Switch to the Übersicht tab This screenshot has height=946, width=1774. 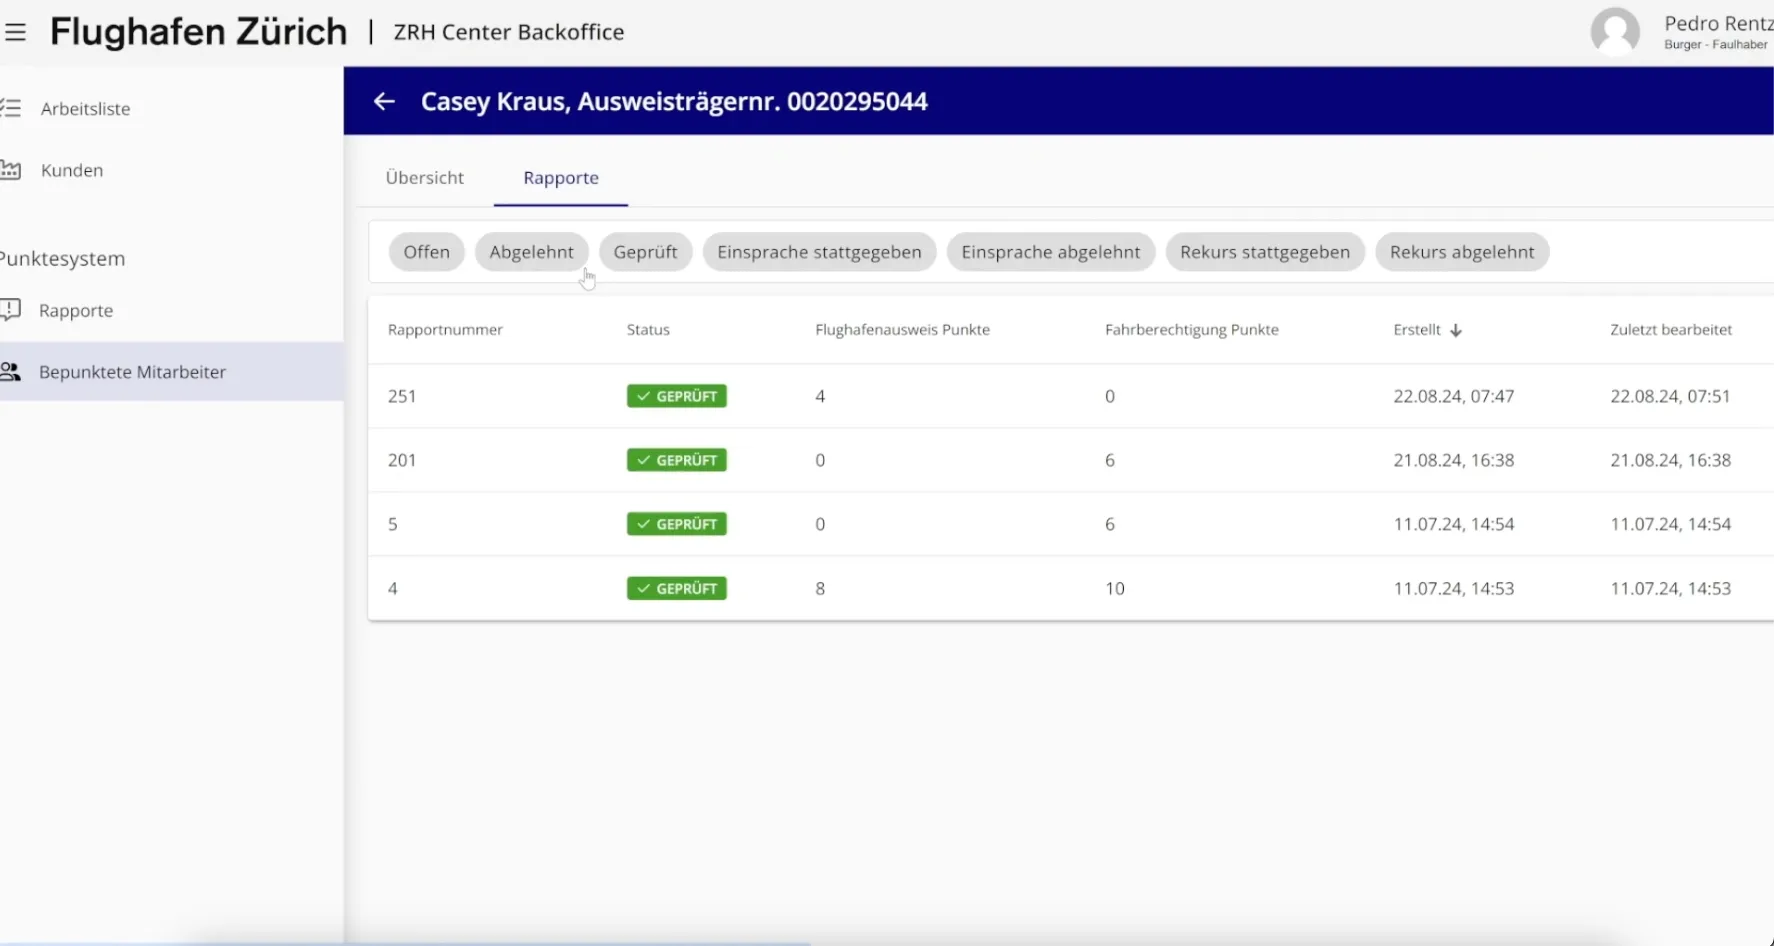click(425, 178)
